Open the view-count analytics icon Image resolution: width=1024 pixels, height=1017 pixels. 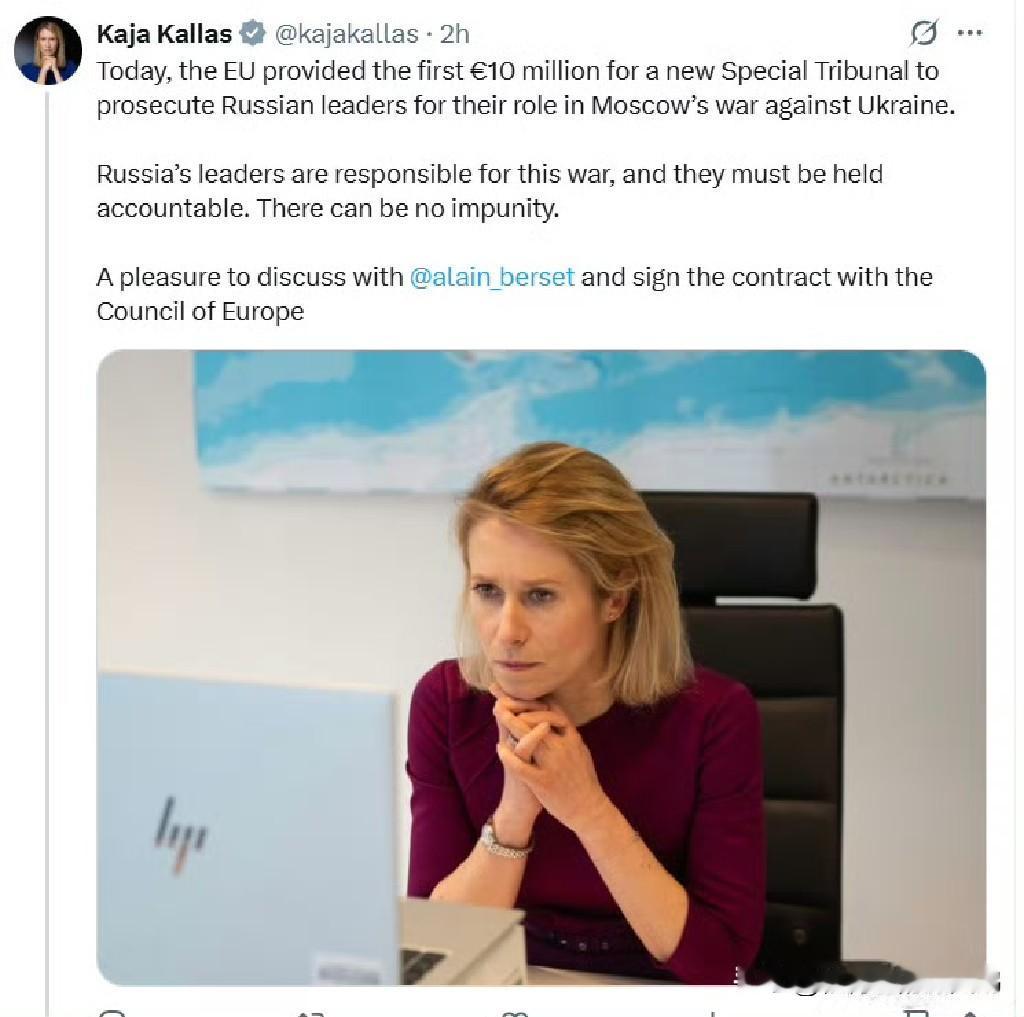[712, 1012]
